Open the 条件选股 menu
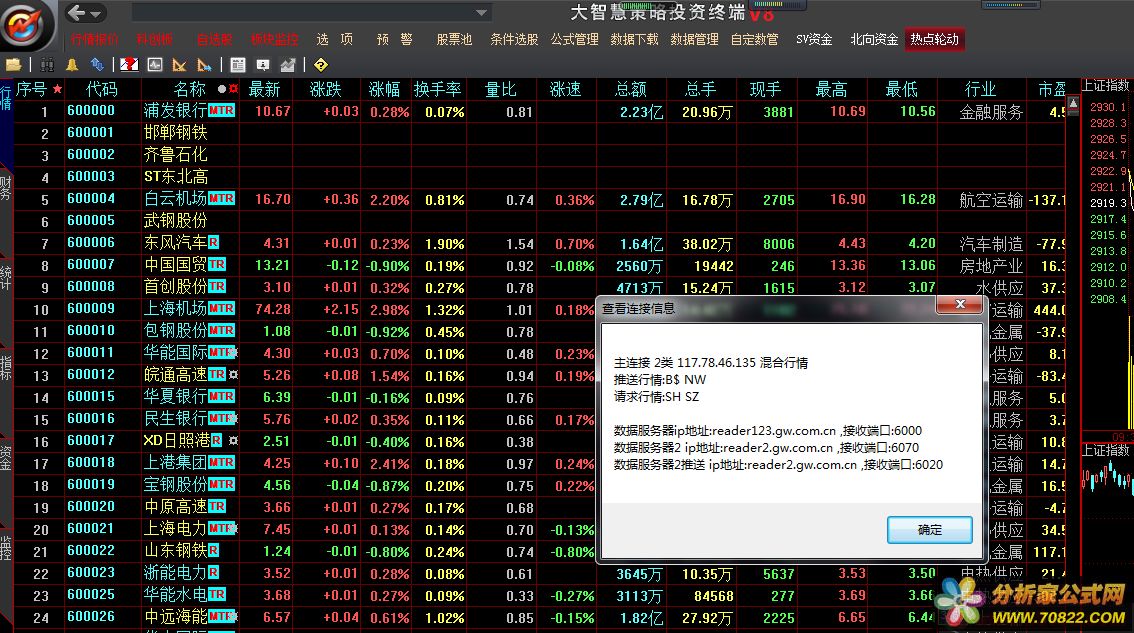The image size is (1134, 633). coord(514,39)
